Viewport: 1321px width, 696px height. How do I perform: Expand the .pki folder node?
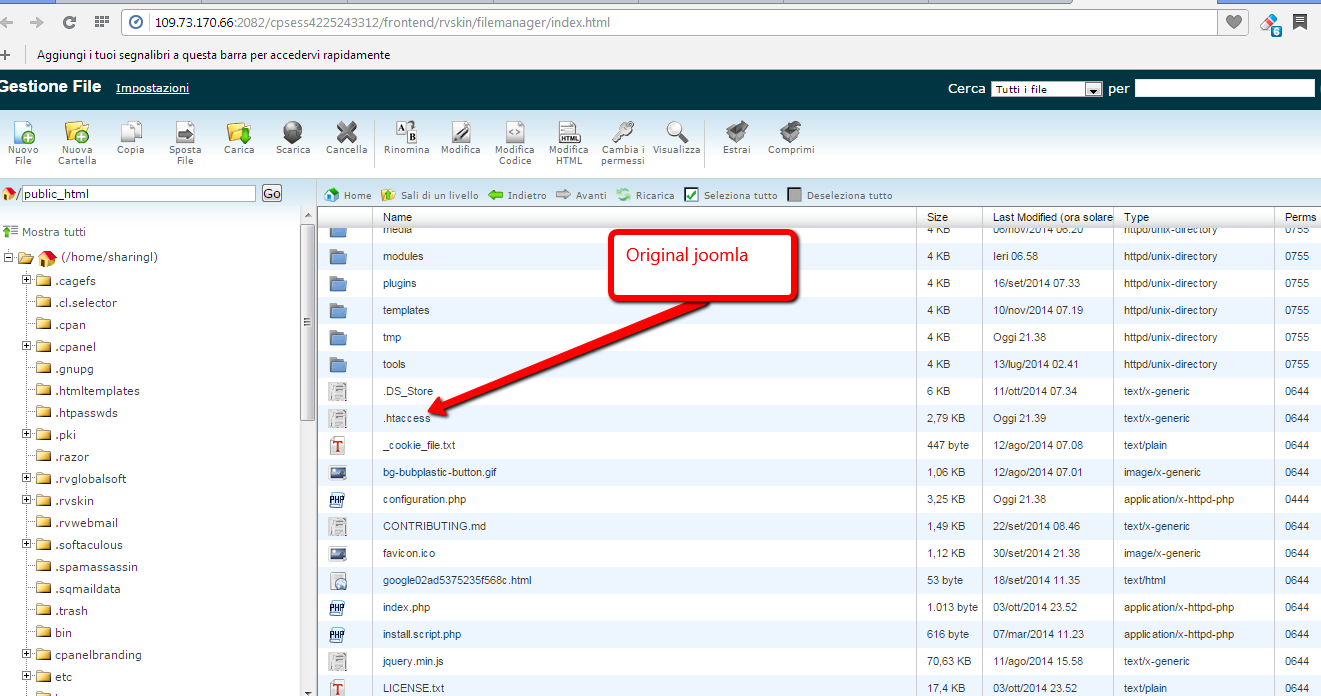(27, 435)
